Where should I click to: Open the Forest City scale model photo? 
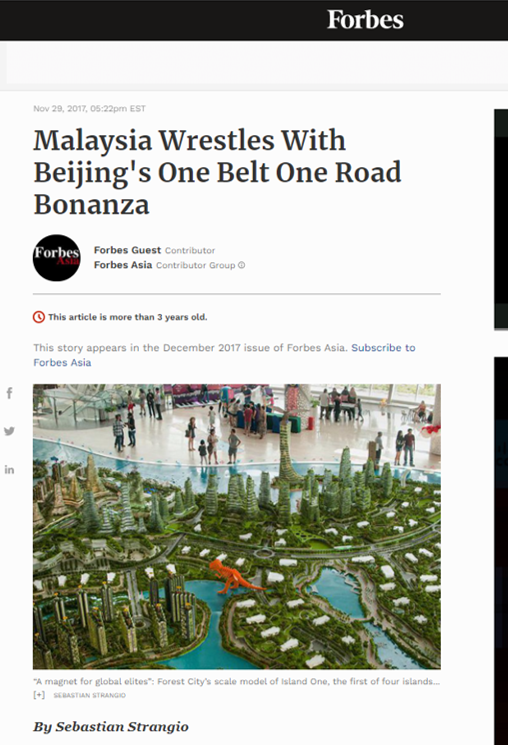pyautogui.click(x=237, y=526)
